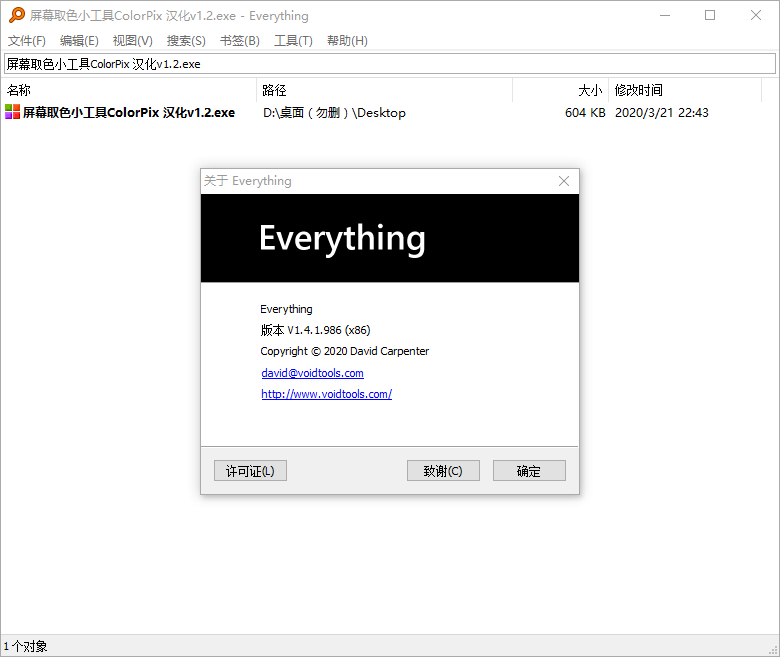Click the 许可证(L) button

pos(250,470)
